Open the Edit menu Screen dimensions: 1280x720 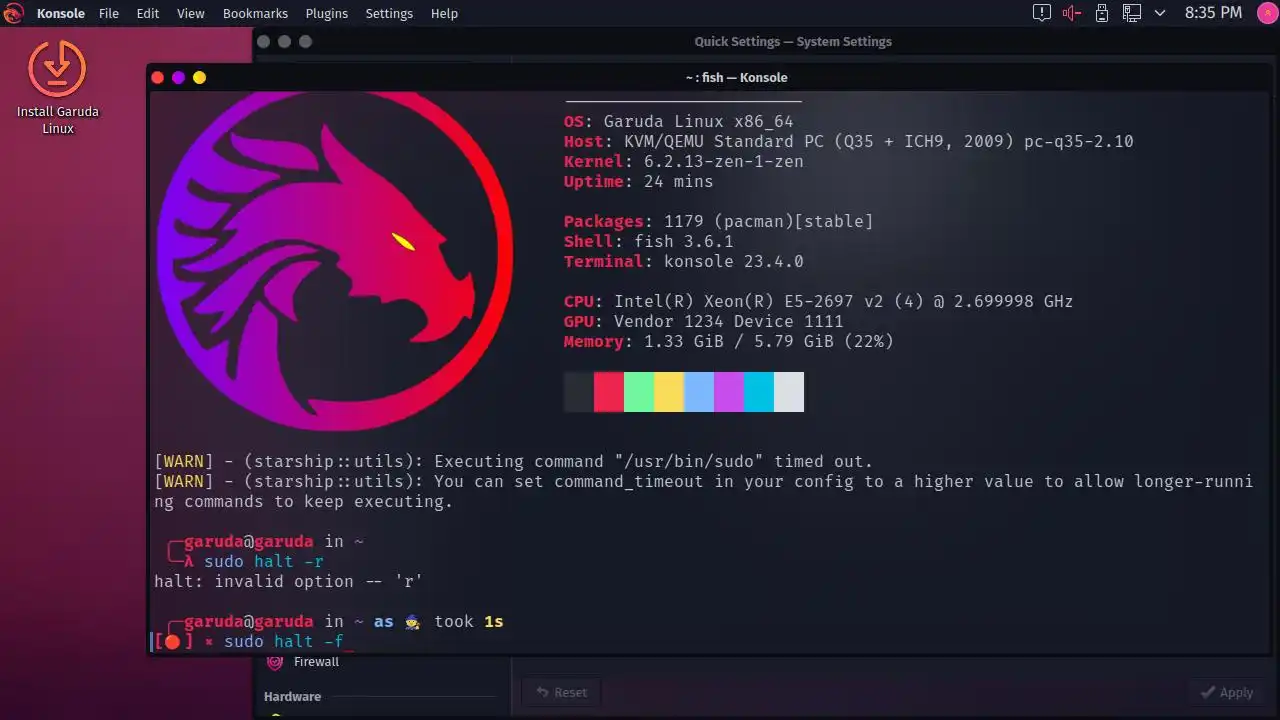(x=148, y=13)
